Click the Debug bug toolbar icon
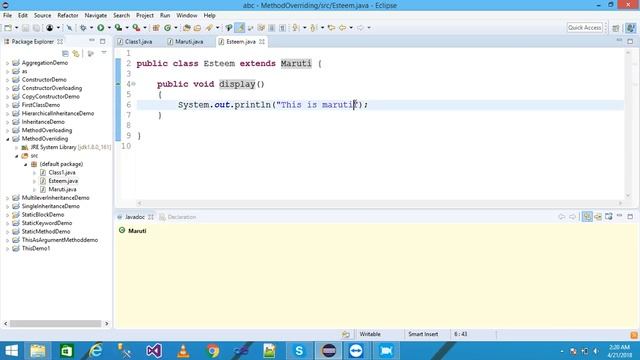Image resolution: width=640 pixels, height=360 pixels. [x=83, y=28]
